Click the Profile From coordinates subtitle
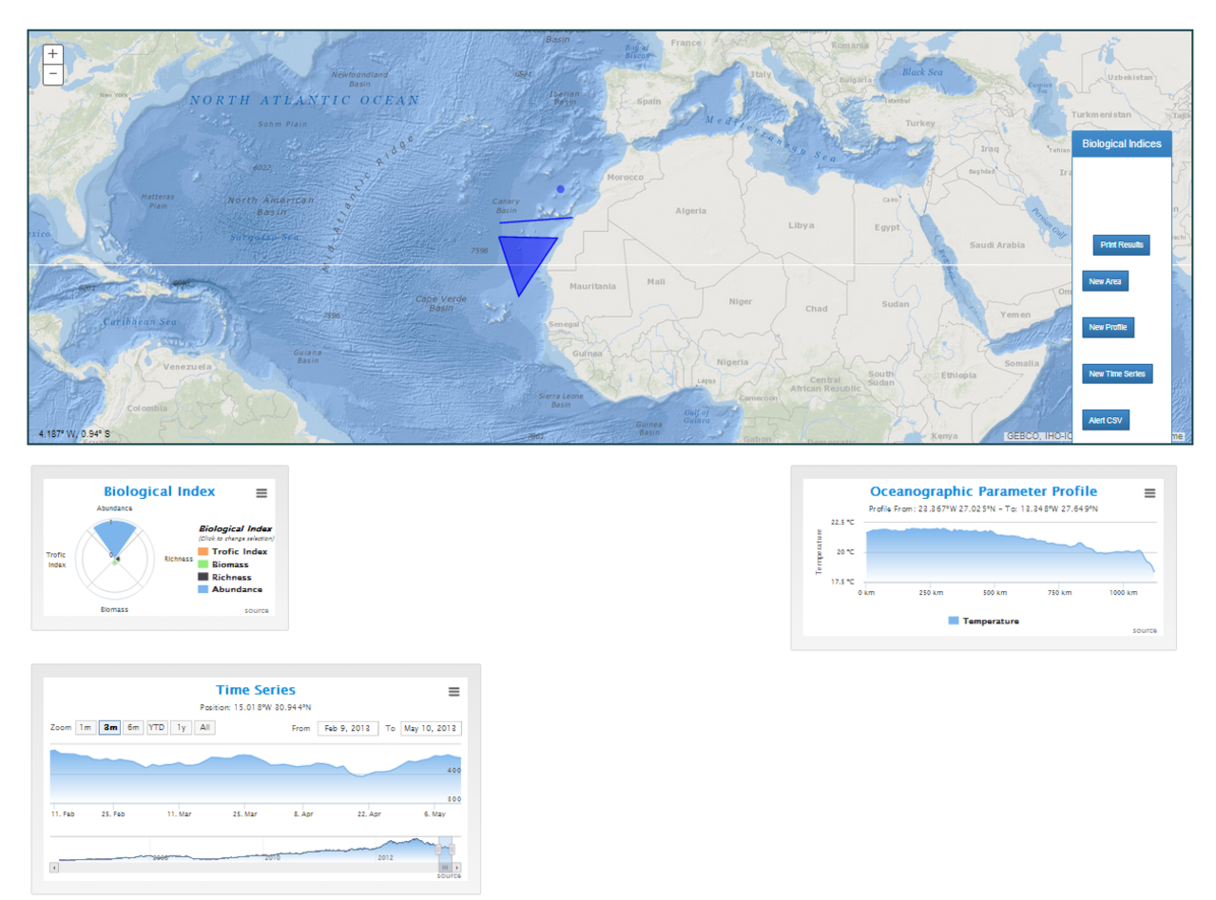The width and height of the screenshot is (1216, 900). 983,508
